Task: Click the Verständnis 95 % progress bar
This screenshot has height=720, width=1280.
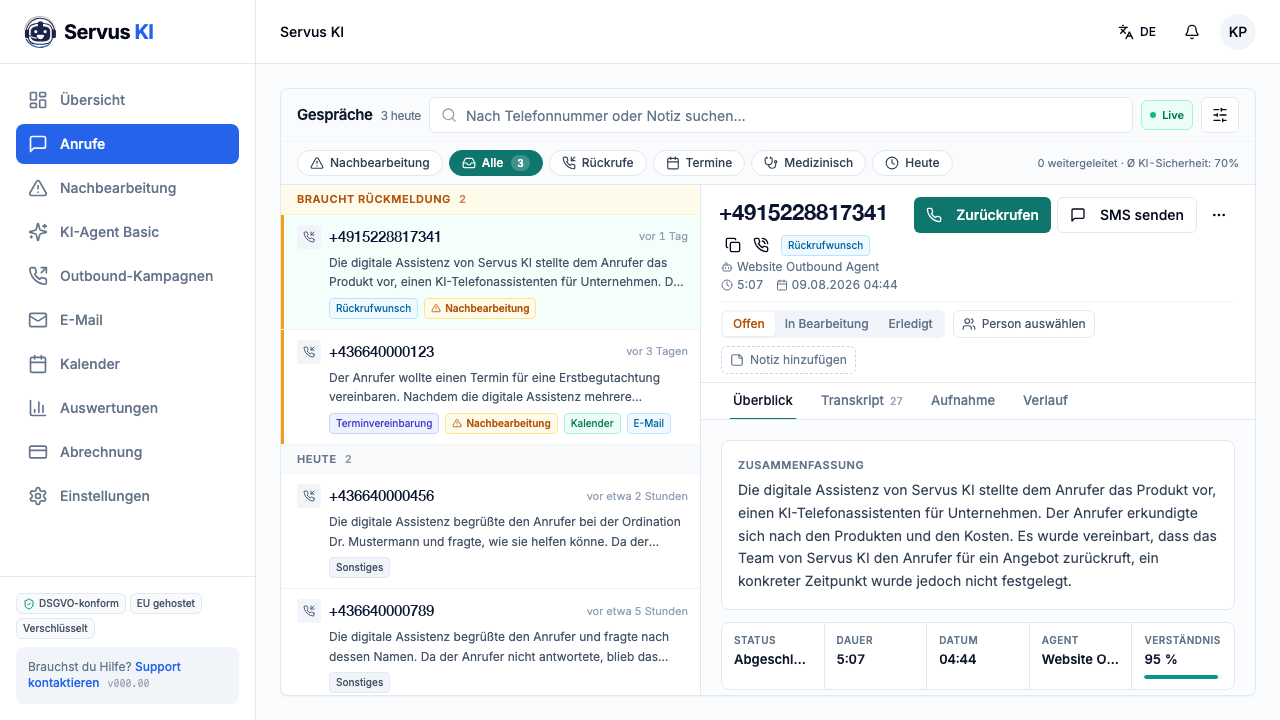Action: [1181, 677]
